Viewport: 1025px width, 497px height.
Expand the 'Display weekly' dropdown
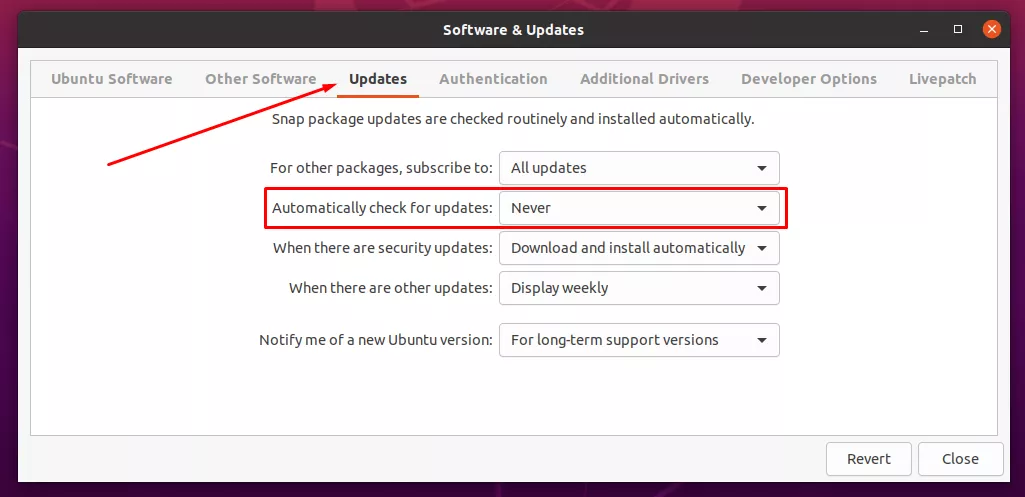click(639, 288)
